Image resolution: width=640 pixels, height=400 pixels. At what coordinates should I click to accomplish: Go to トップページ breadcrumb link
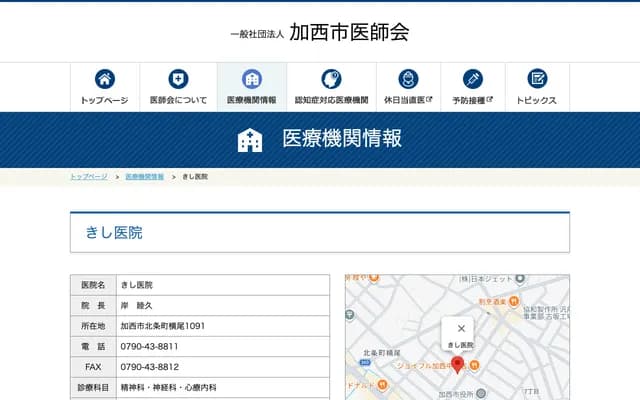click(89, 176)
